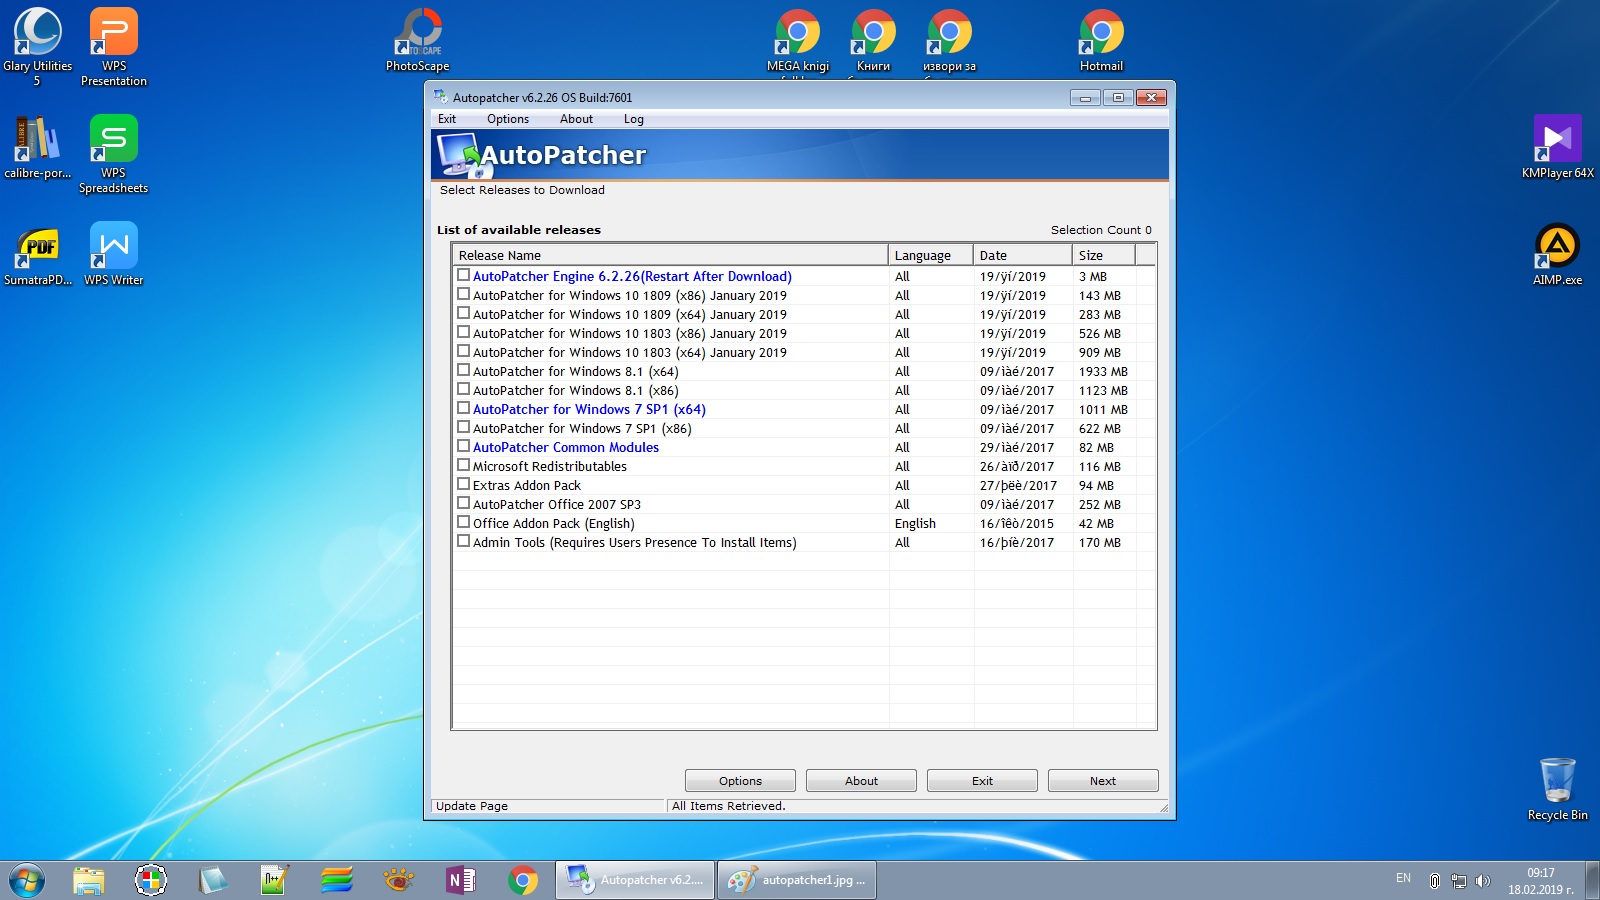Click the network icon in system tray
The image size is (1600, 900).
[x=1459, y=881]
